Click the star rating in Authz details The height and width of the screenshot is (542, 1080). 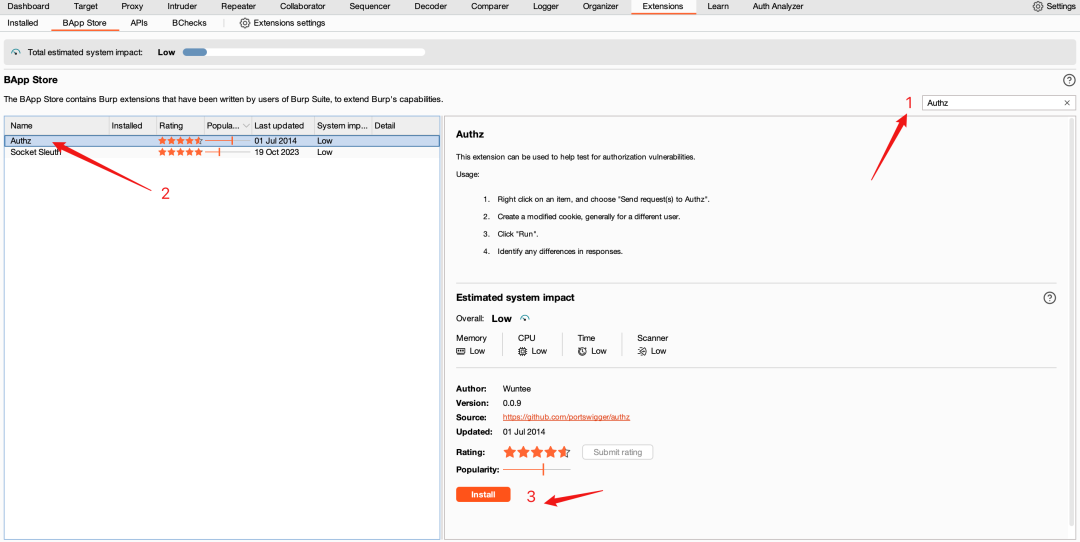tap(537, 452)
